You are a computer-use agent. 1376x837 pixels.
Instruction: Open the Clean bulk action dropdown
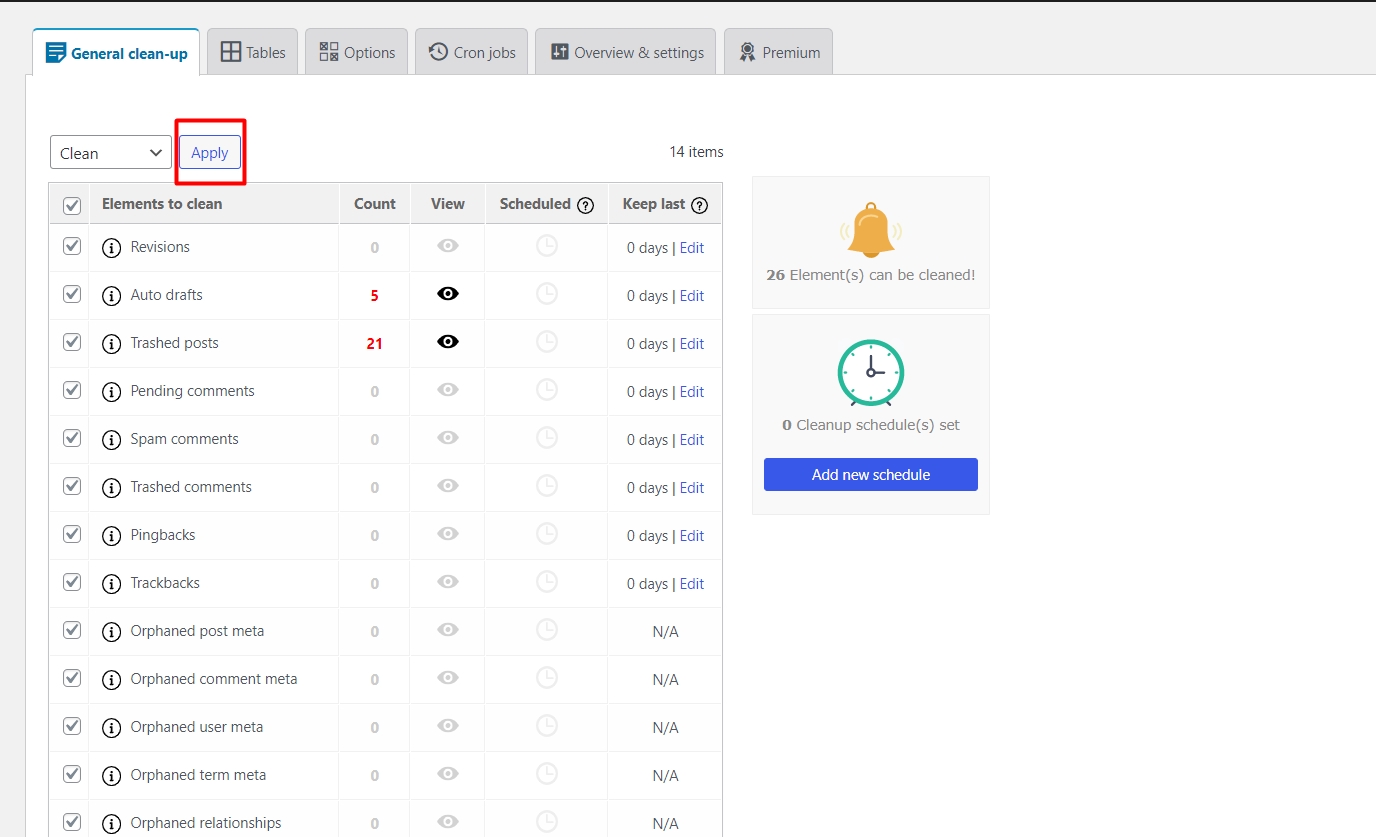coord(111,153)
